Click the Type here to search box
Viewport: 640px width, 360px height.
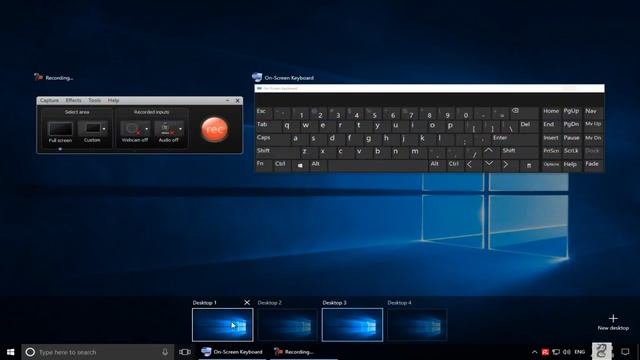[98, 352]
